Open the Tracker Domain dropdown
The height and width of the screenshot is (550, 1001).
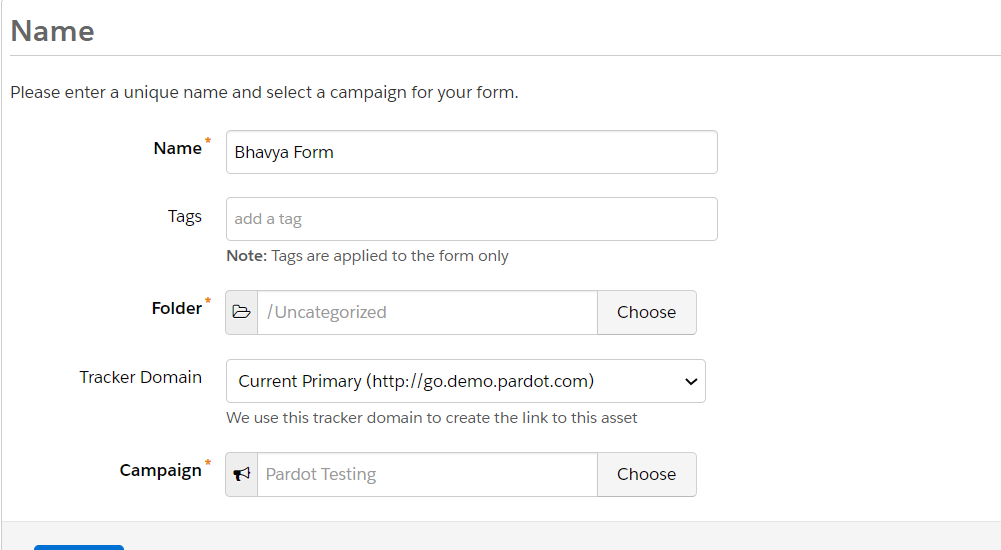(x=465, y=381)
